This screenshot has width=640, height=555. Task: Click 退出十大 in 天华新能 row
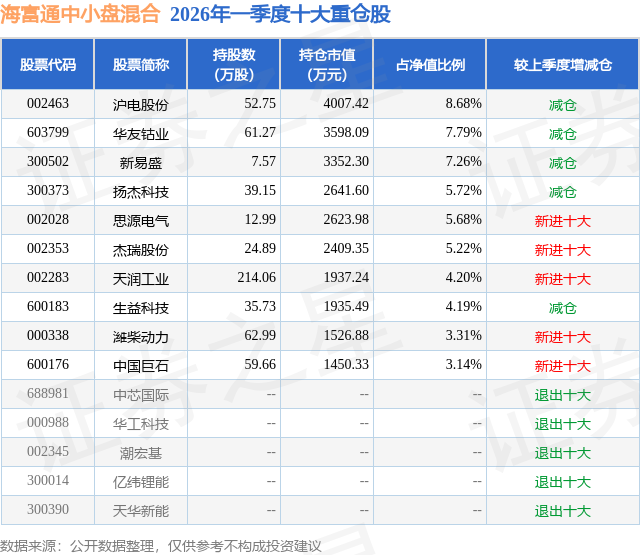(x=563, y=511)
